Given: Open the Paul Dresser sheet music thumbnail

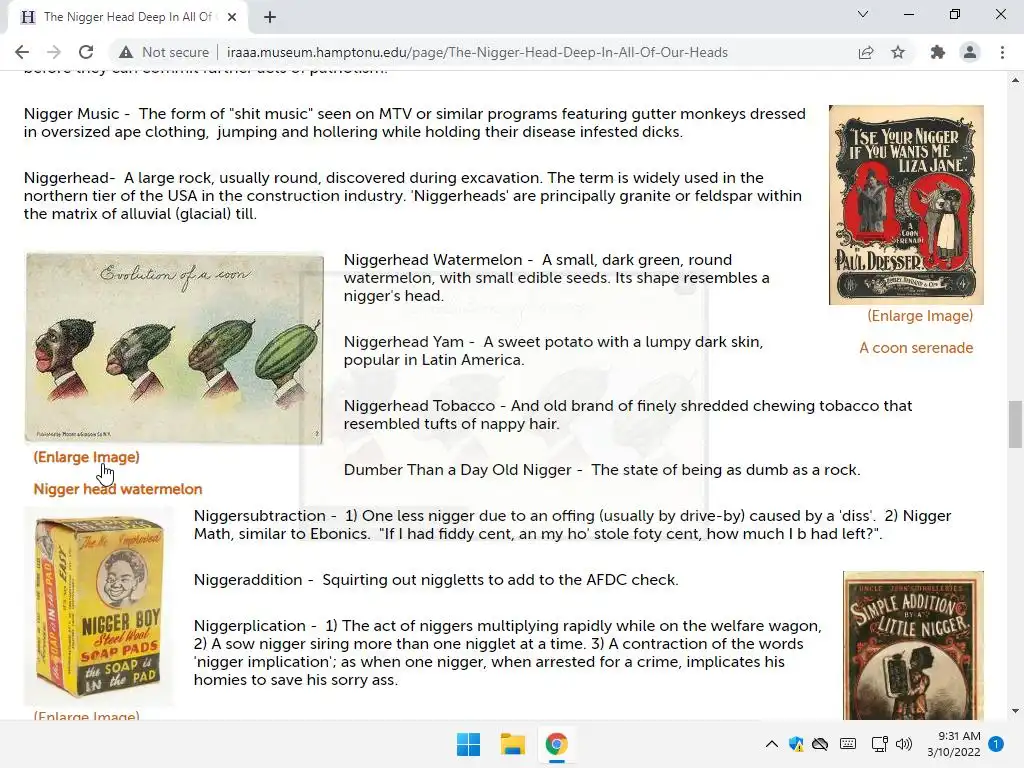Looking at the screenshot, I should (x=906, y=205).
